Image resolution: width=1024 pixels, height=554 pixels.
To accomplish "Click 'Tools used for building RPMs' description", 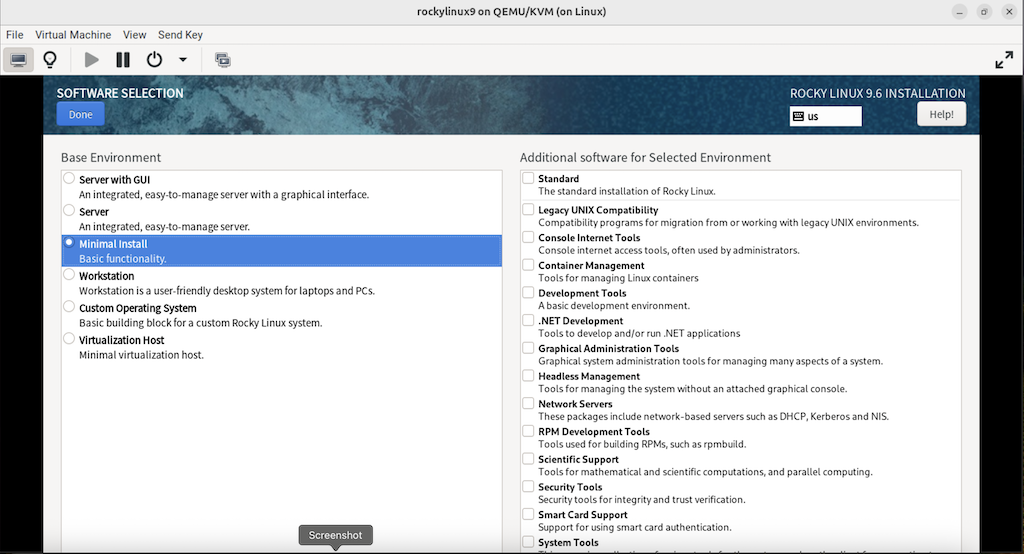I will (x=642, y=444).
